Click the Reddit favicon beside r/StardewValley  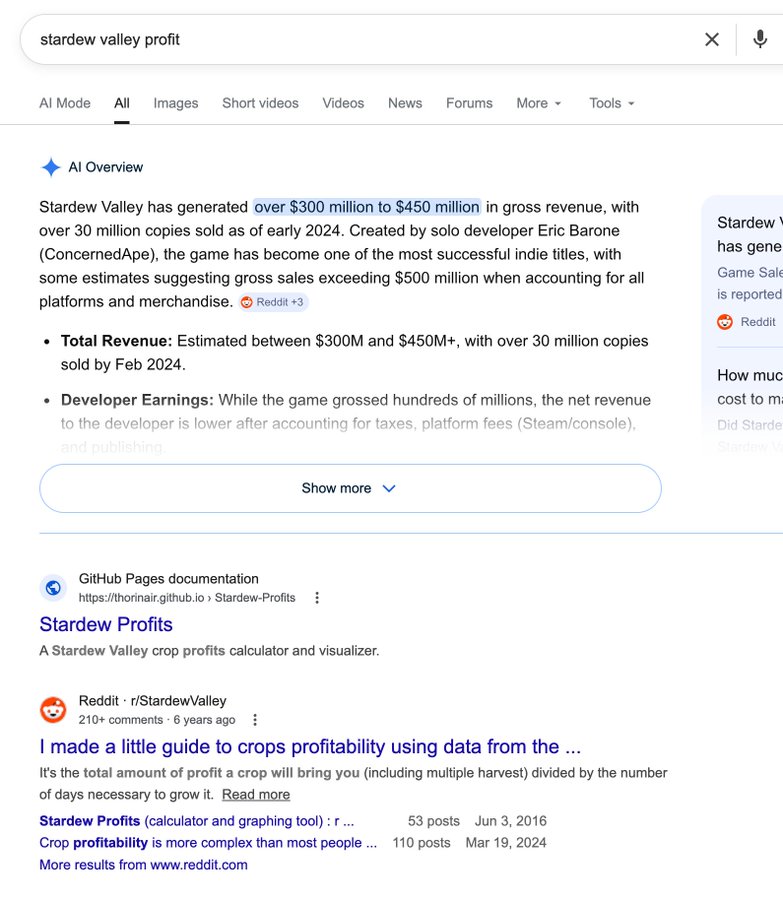click(x=53, y=710)
